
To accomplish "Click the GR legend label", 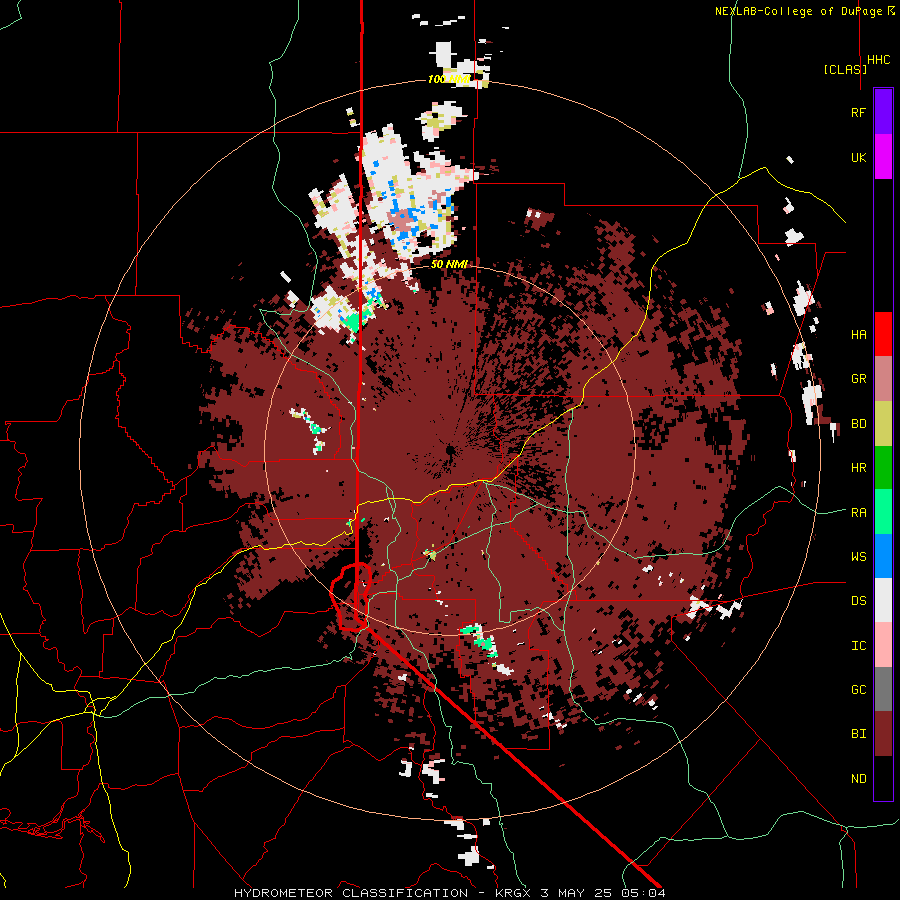I will tap(859, 379).
